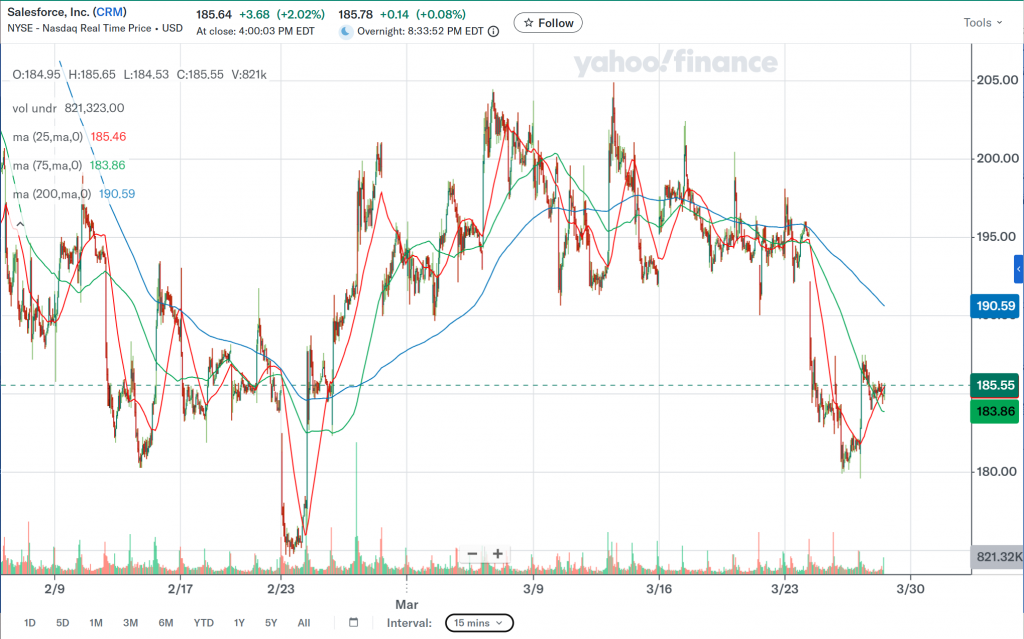This screenshot has width=1024, height=639.
Task: Click the star Follow button
Action: tap(548, 23)
